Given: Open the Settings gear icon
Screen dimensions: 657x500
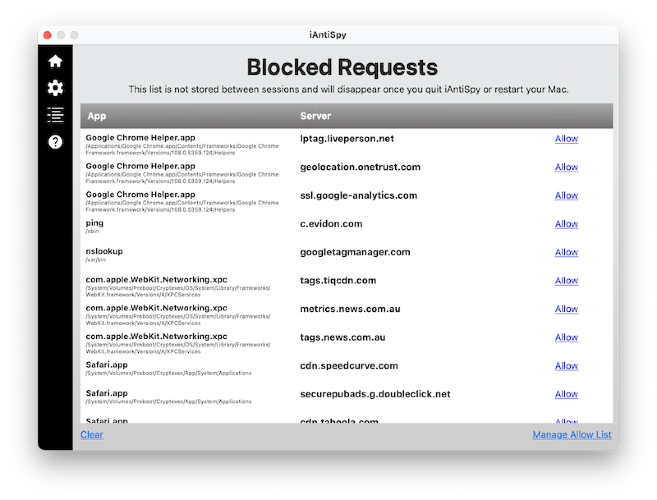Looking at the screenshot, I should point(55,88).
